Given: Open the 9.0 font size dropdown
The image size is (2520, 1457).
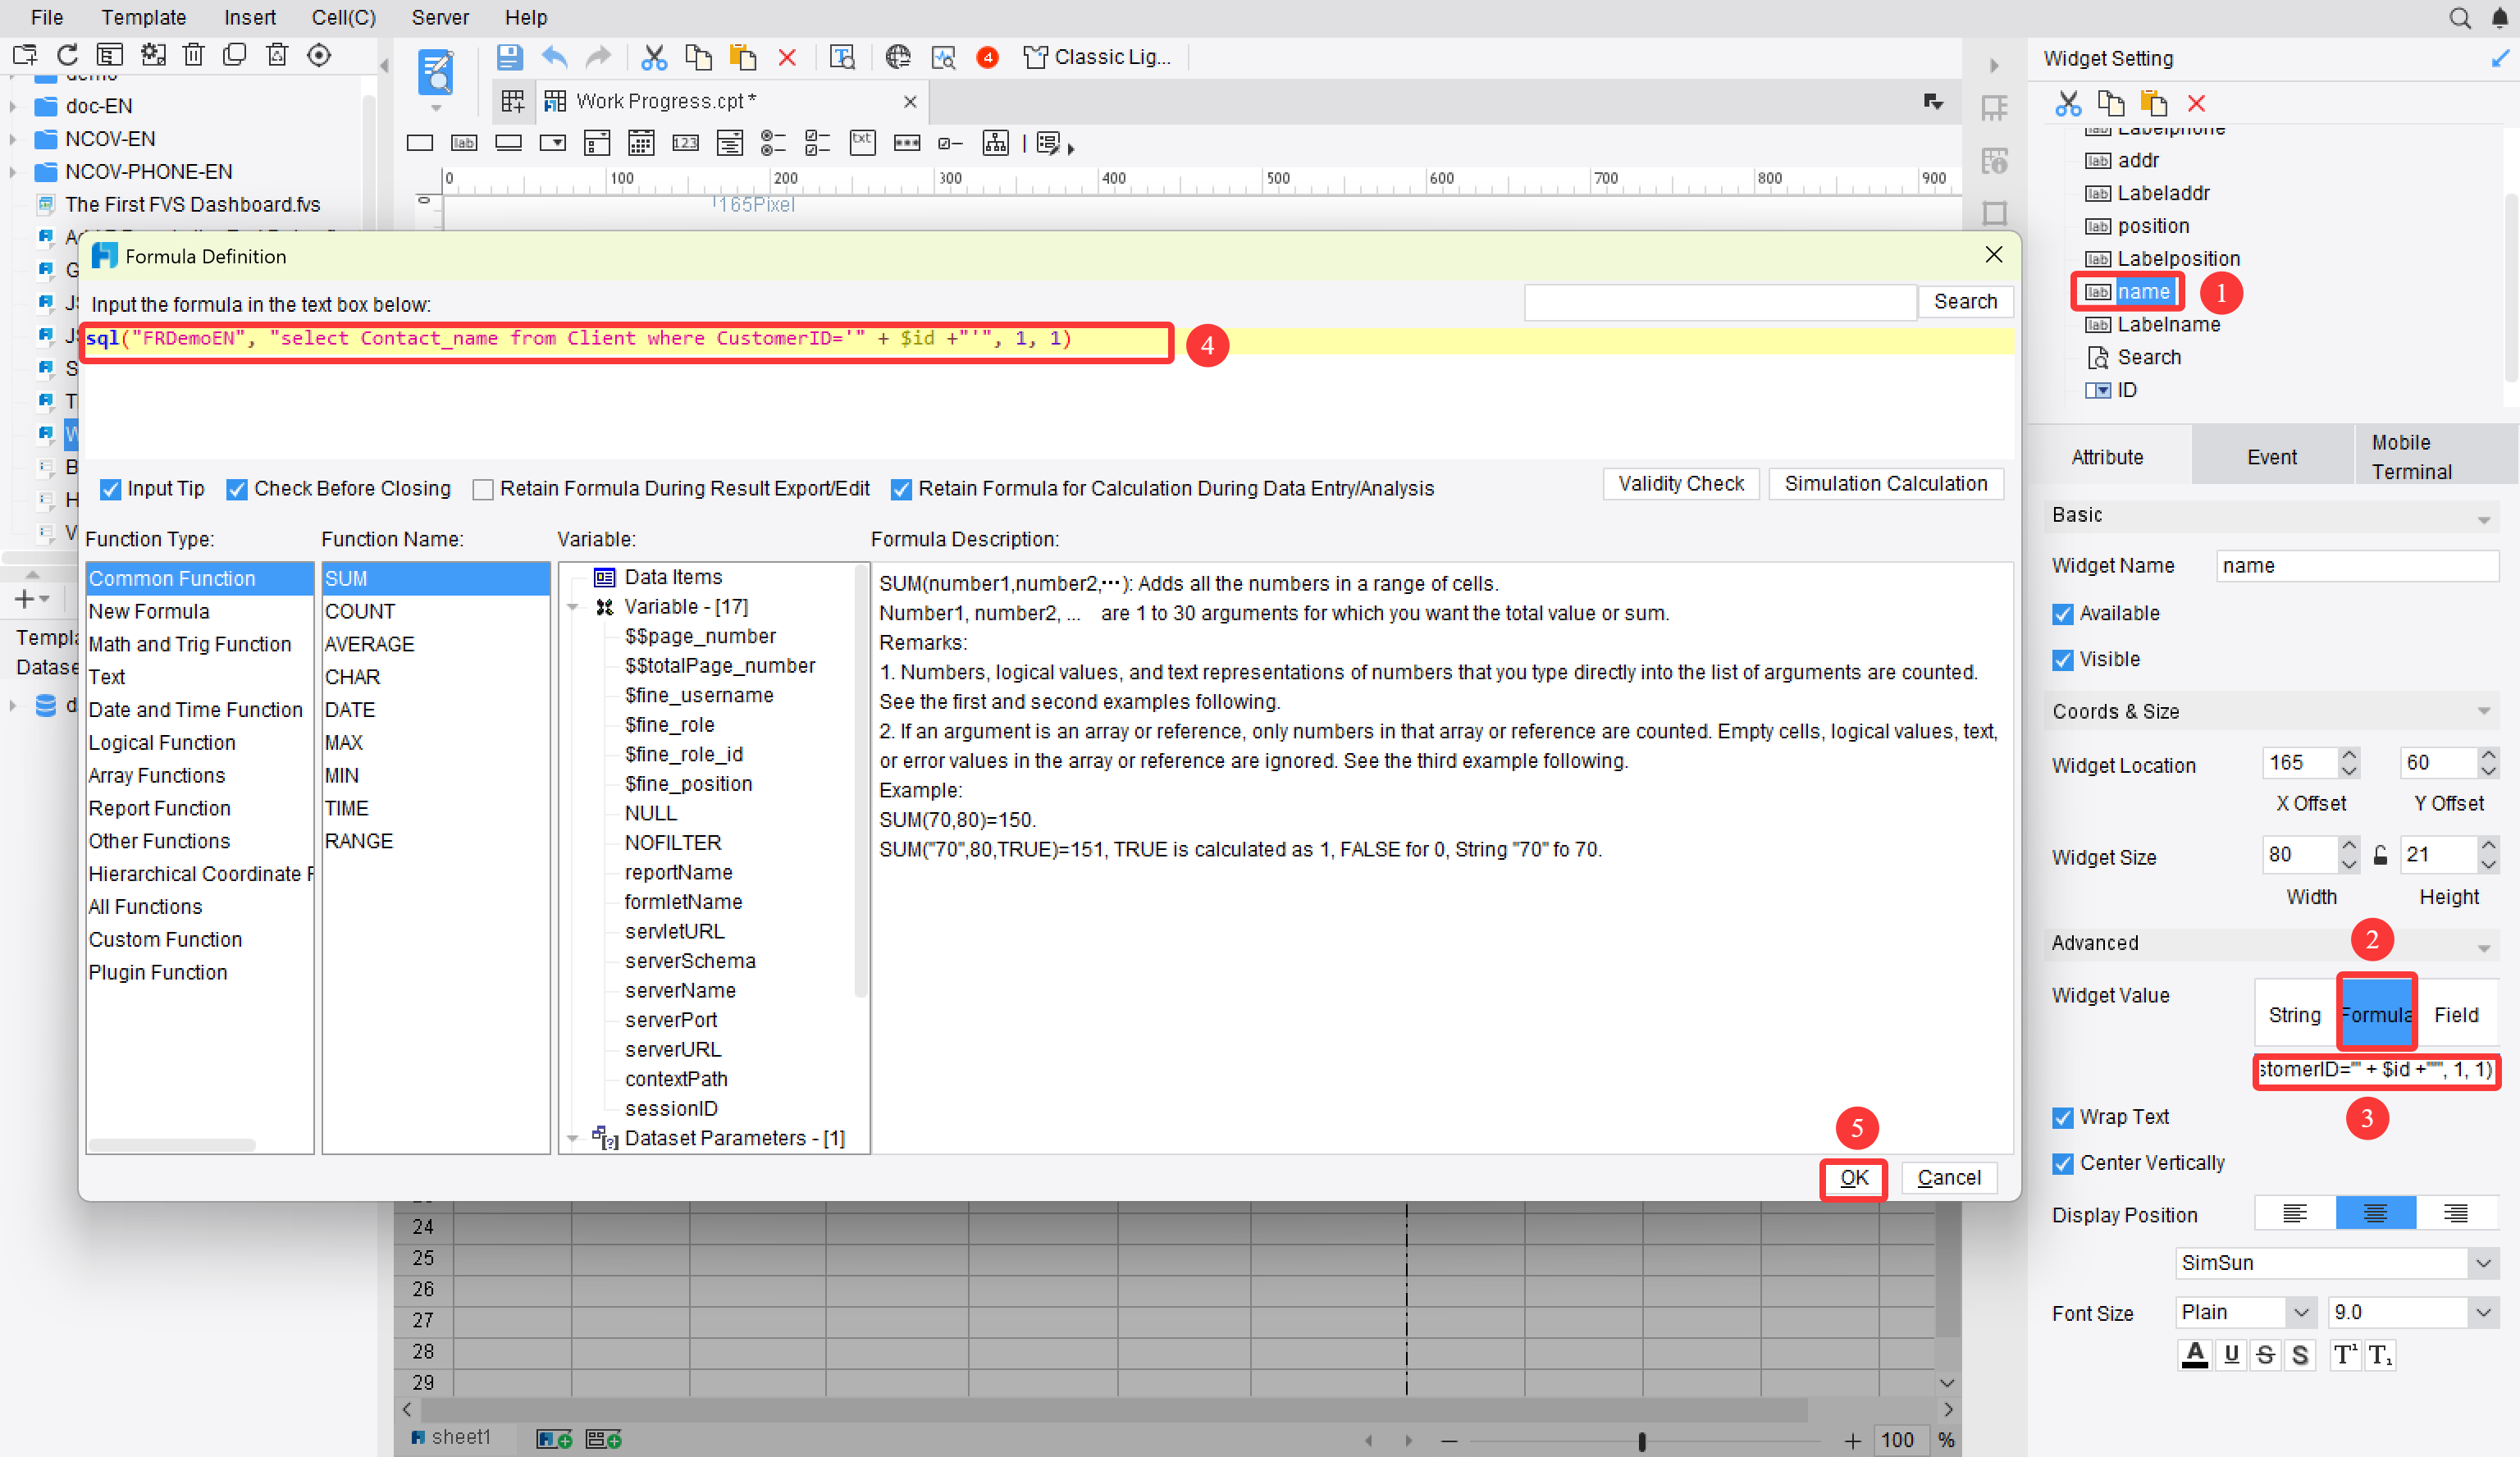Looking at the screenshot, I should click(2482, 1312).
